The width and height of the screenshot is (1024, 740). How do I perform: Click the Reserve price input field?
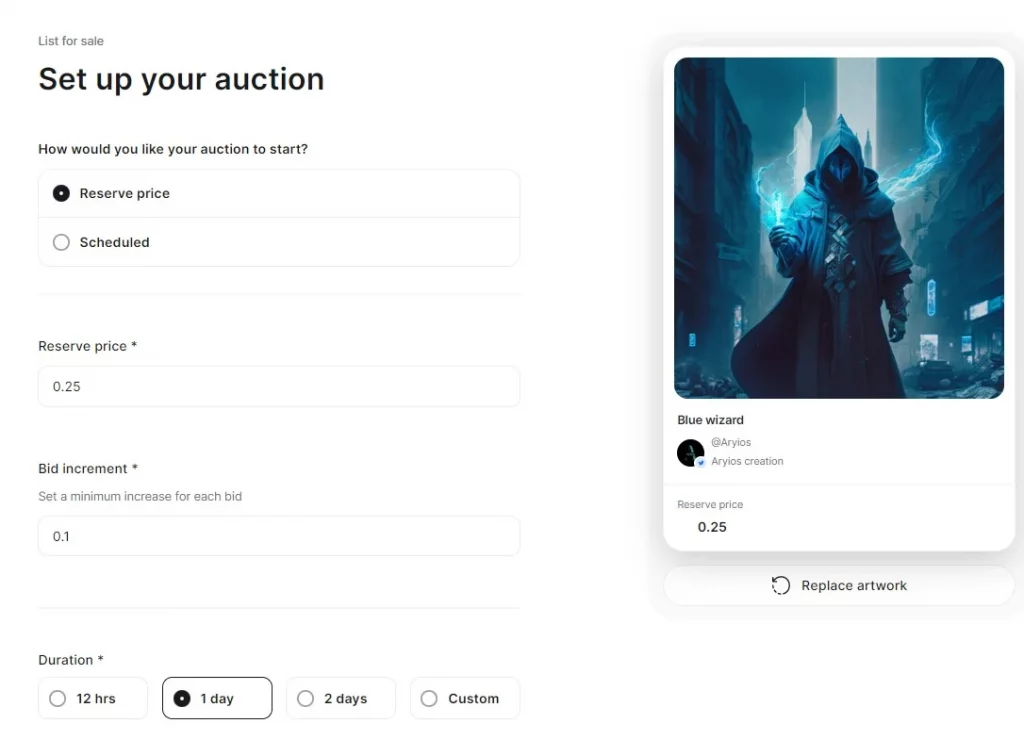(x=279, y=387)
